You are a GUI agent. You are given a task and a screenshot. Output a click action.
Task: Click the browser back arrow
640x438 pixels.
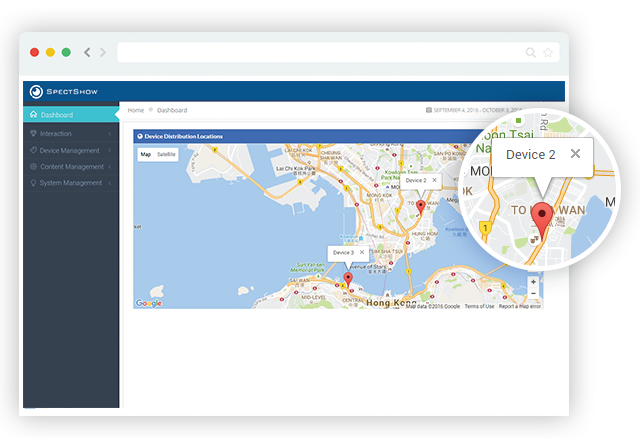(88, 51)
